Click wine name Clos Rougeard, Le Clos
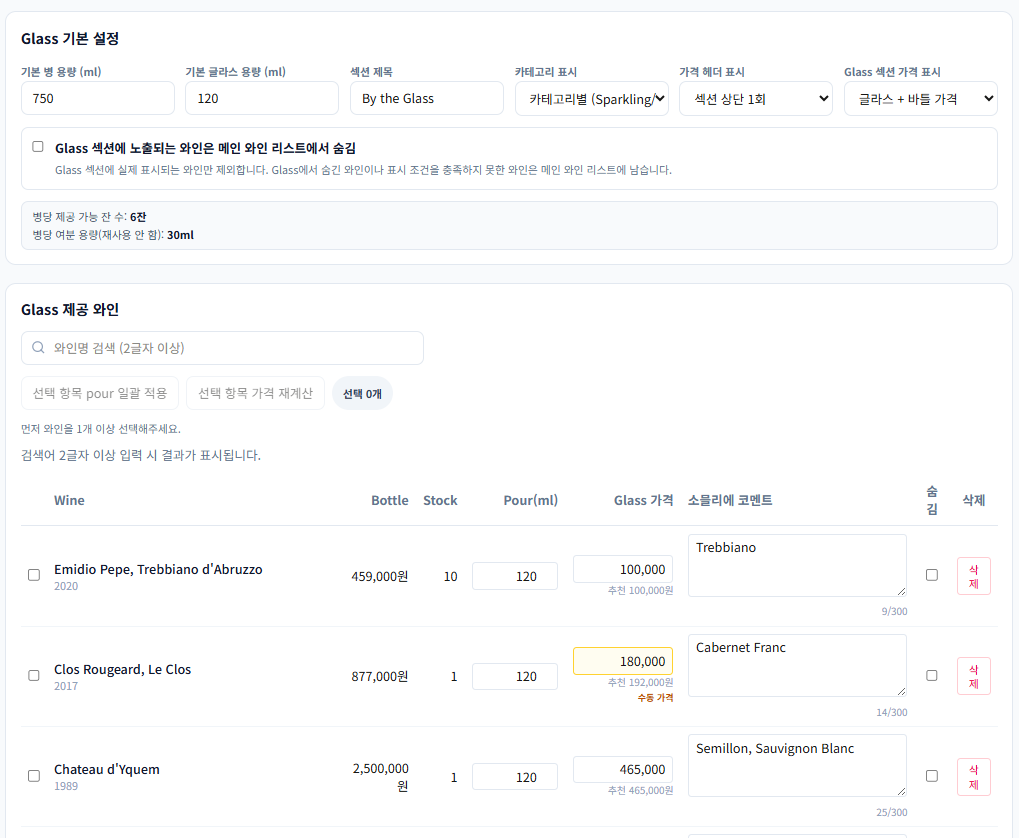 (x=122, y=670)
